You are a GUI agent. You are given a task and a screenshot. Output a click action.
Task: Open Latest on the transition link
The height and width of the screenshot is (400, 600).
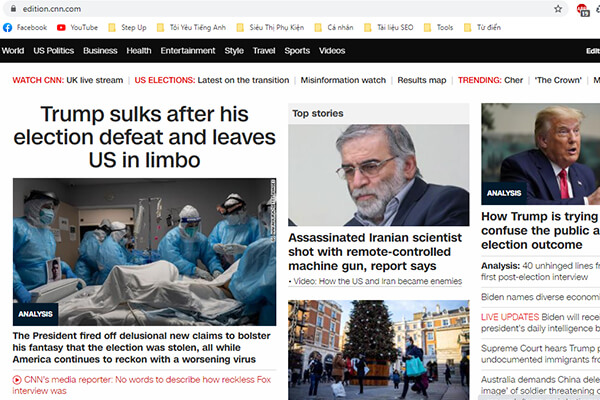point(243,80)
